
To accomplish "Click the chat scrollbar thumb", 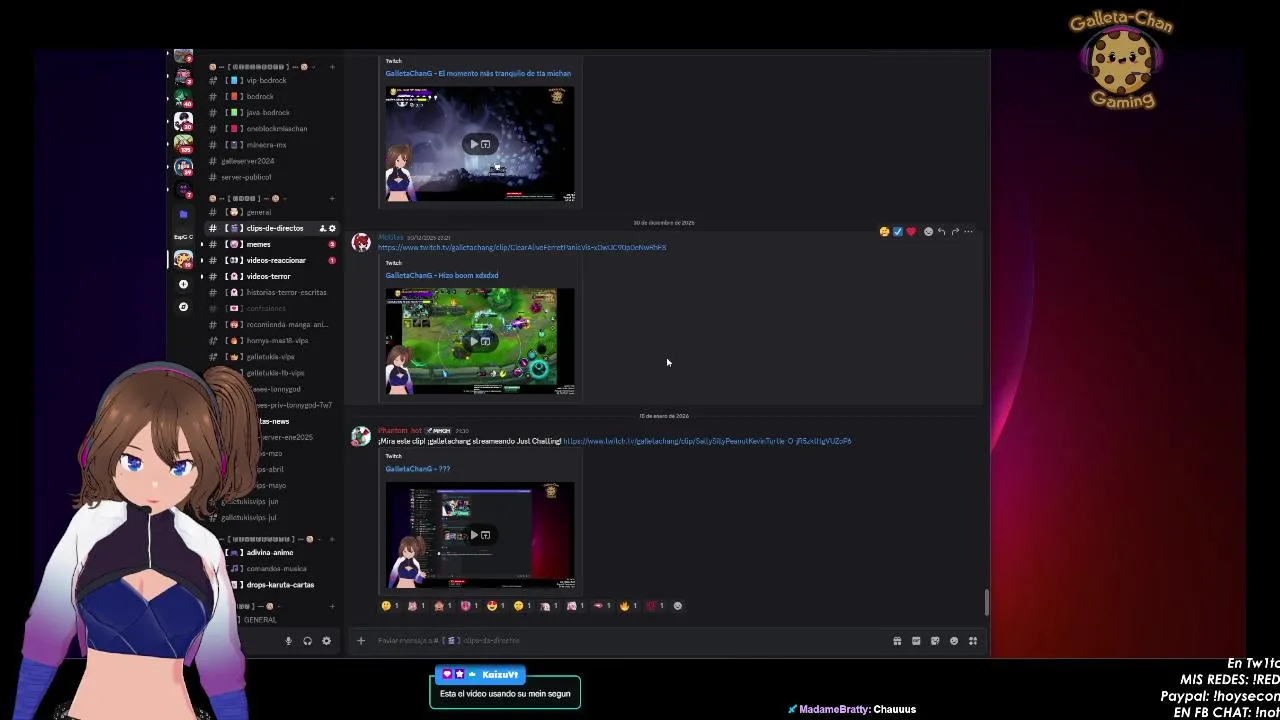I will coord(987,602).
